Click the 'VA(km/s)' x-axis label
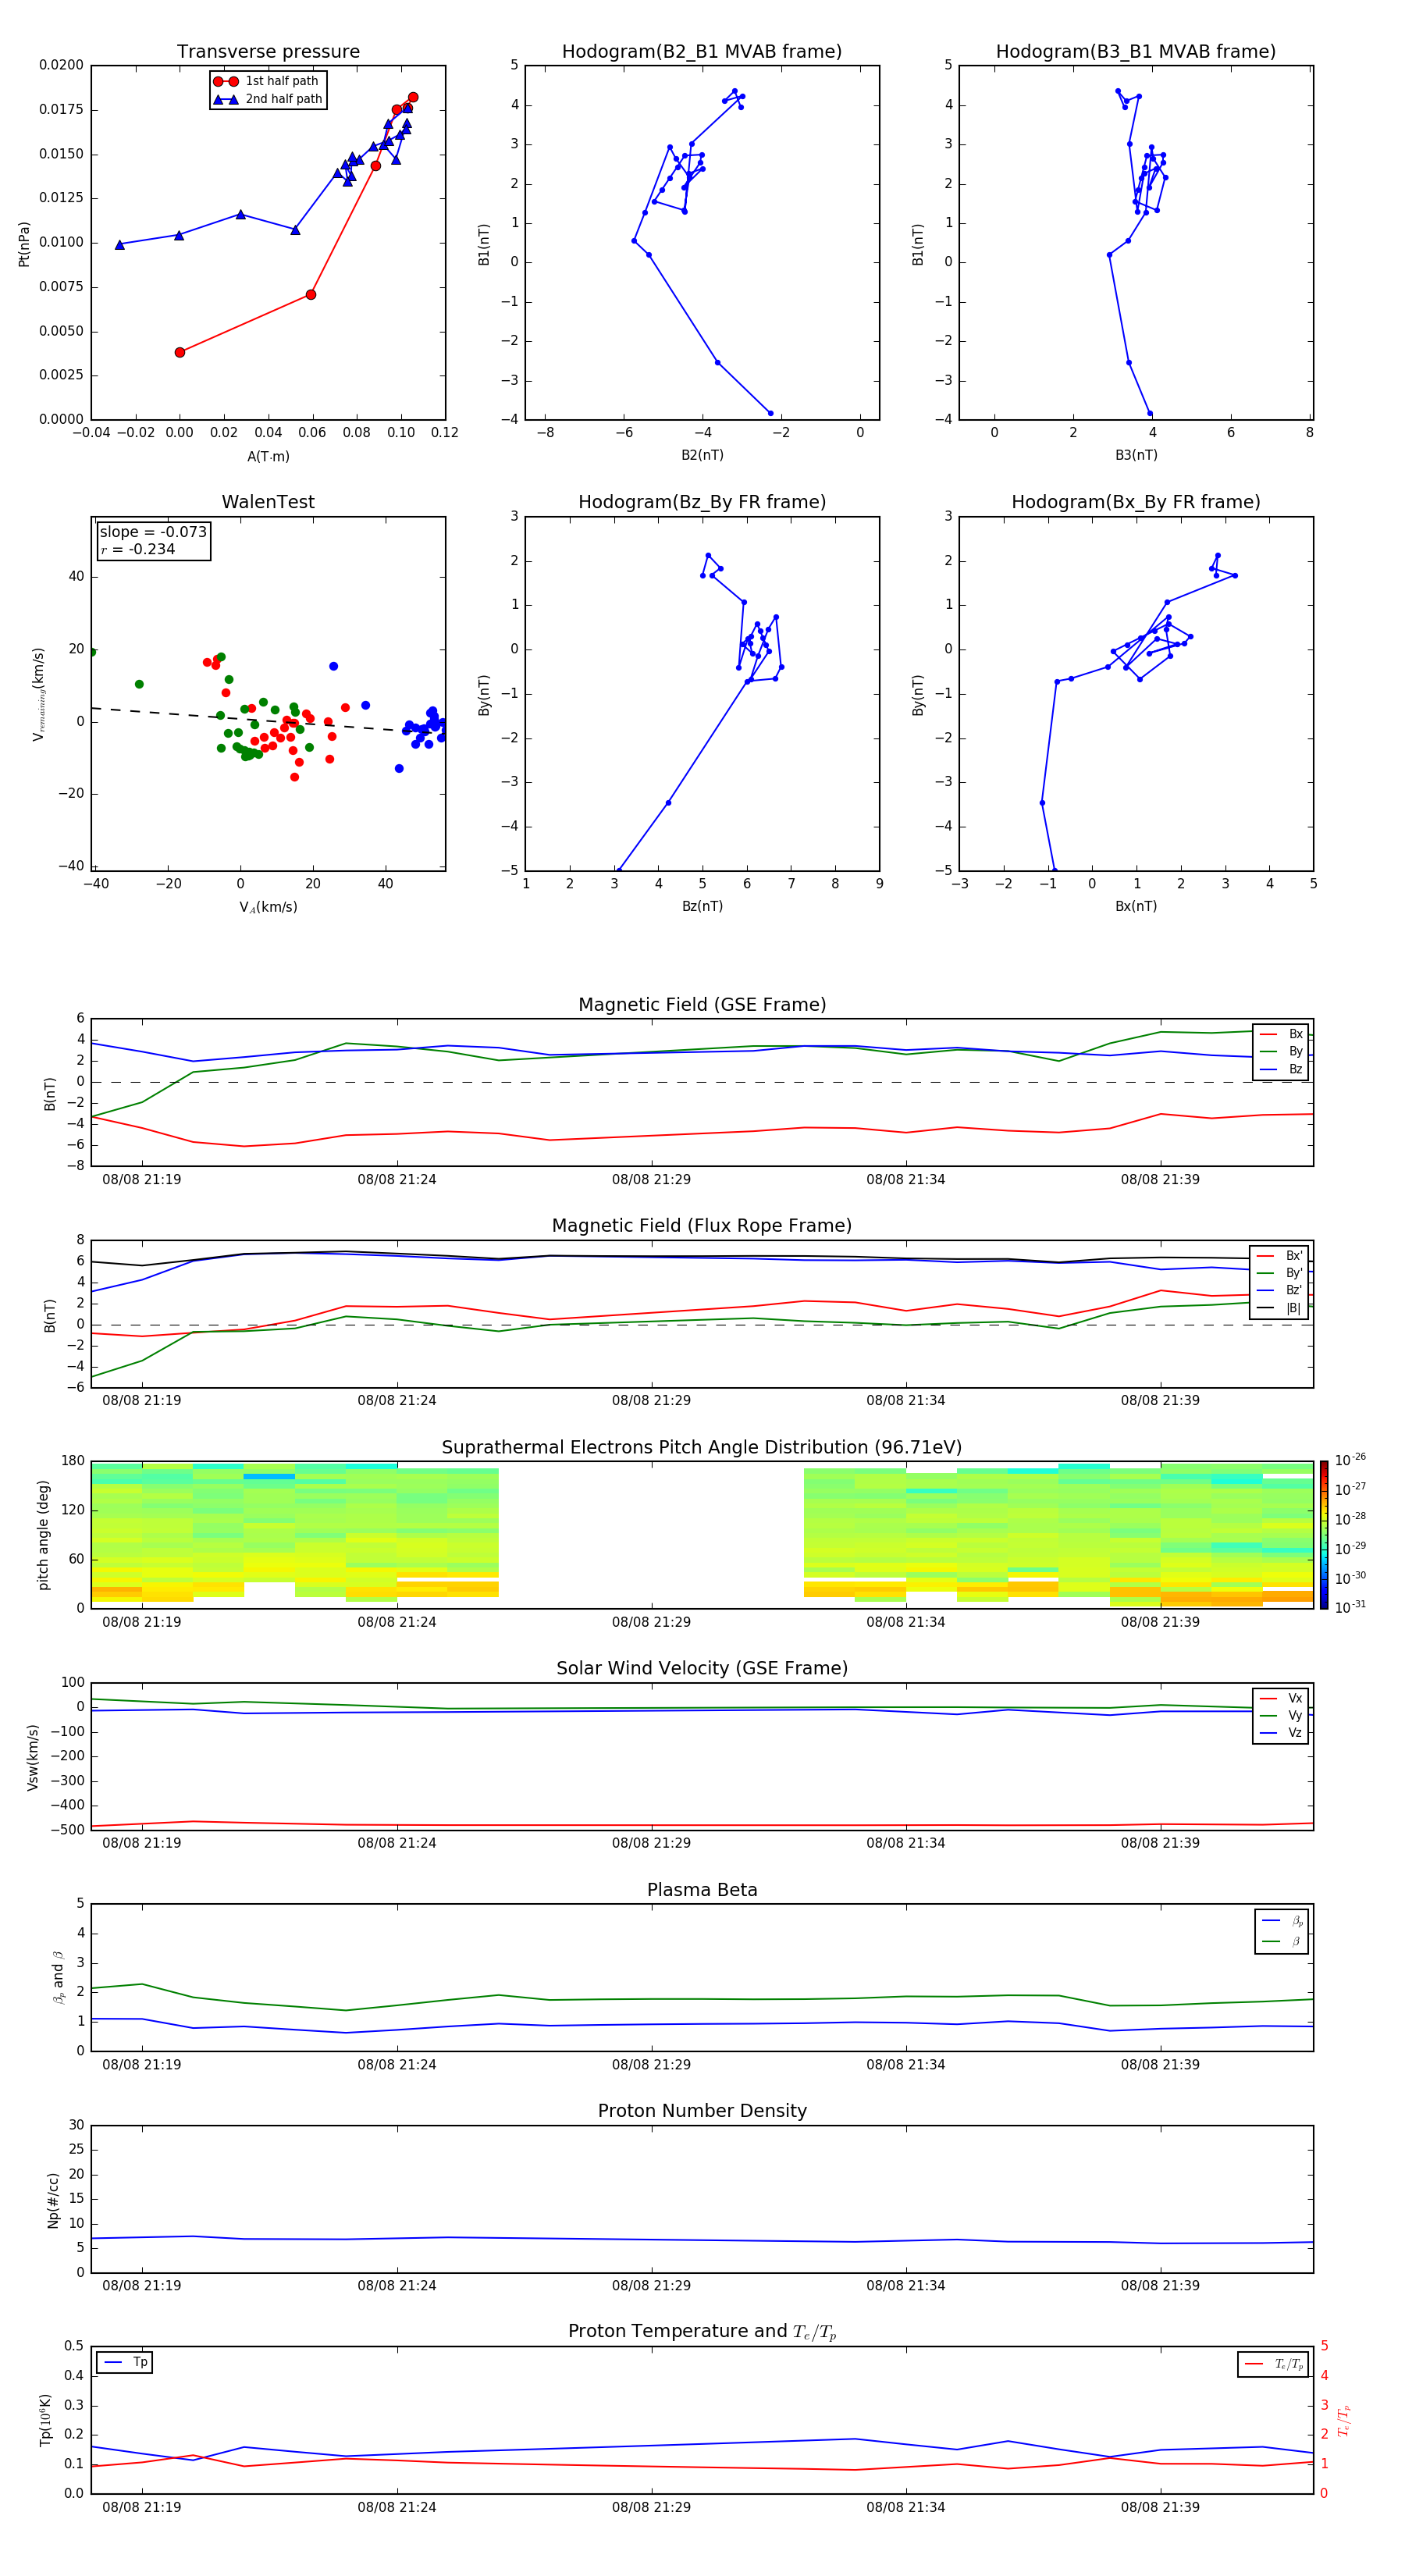Viewport: 1405px width, 2576px height. tap(268, 907)
